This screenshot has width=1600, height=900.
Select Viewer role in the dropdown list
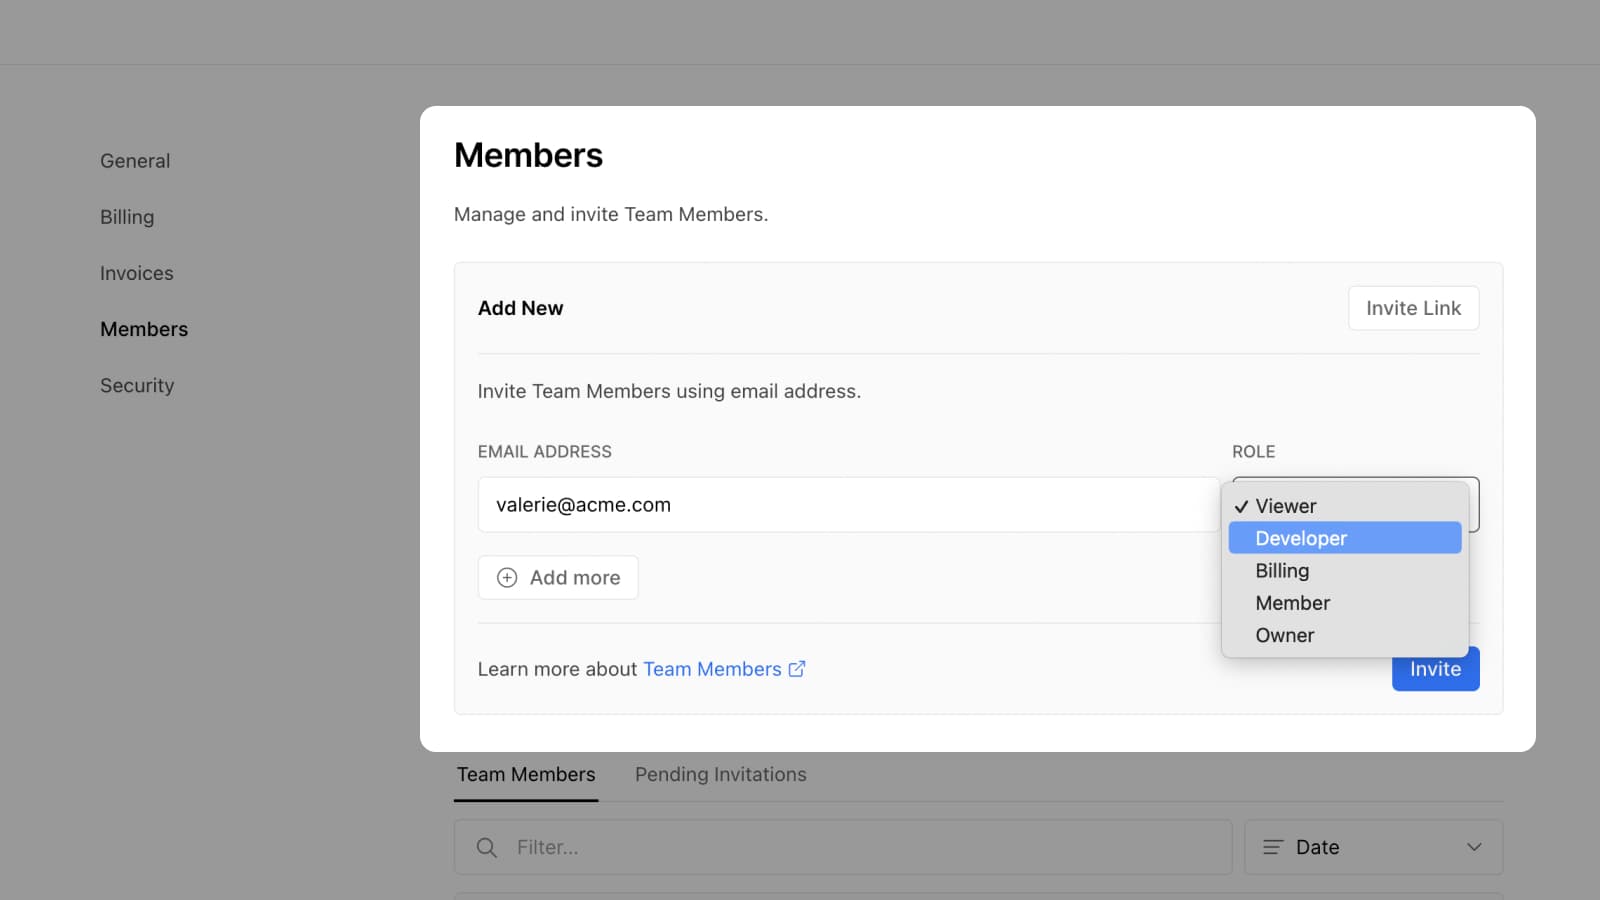[x=1286, y=506]
